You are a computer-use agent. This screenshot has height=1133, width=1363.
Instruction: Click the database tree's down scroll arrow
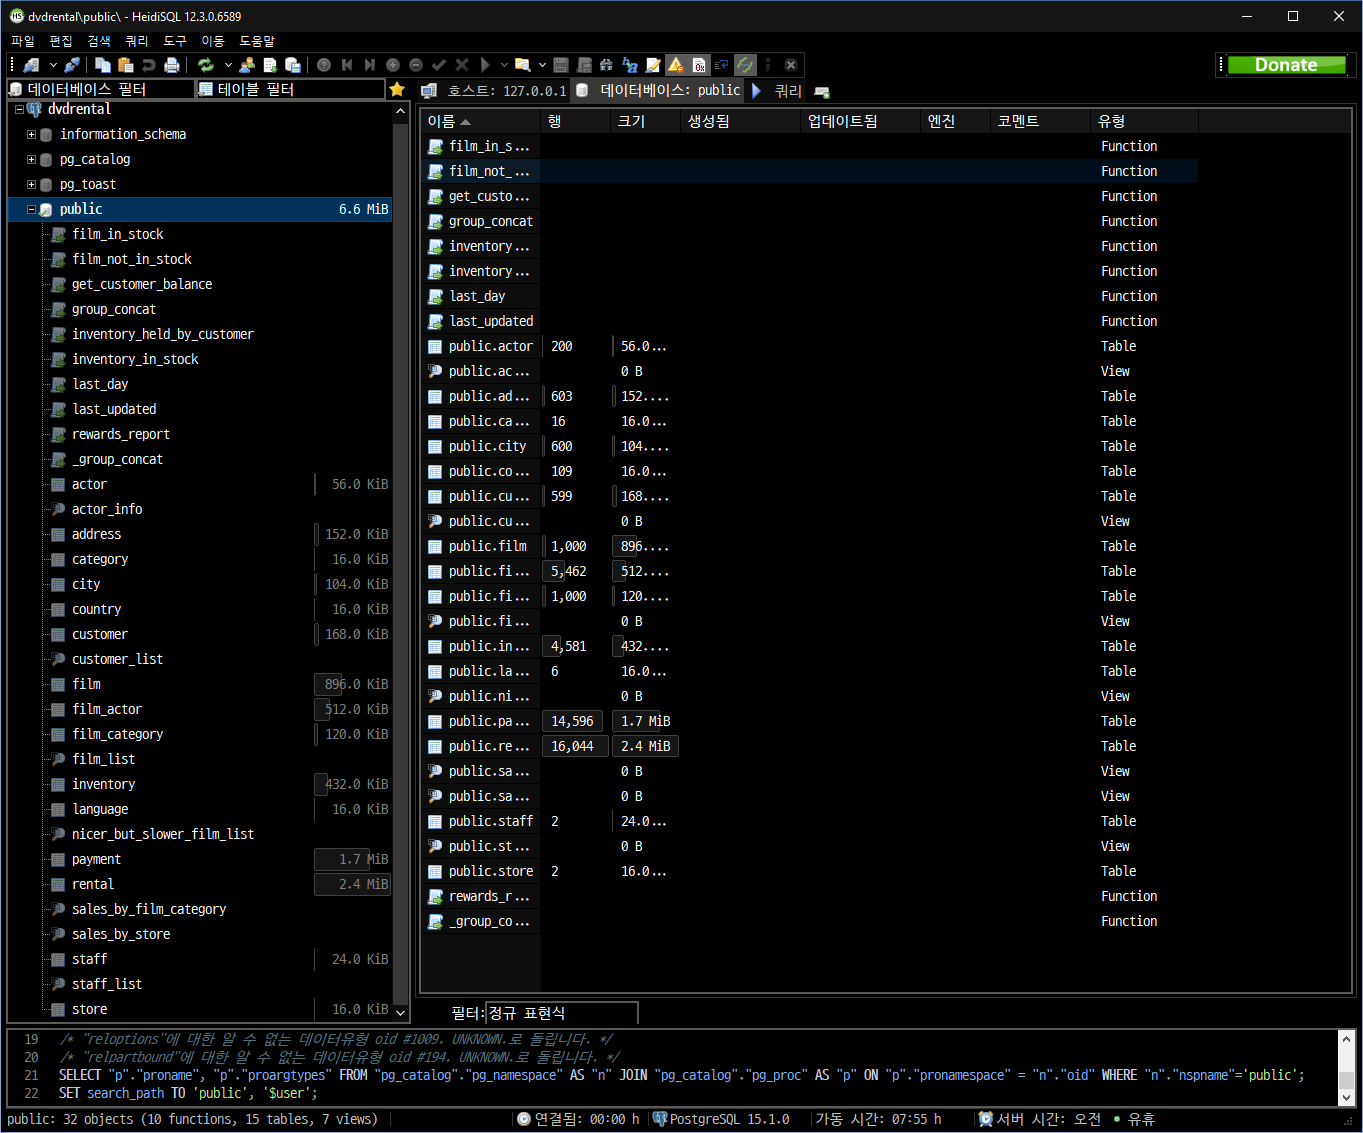(x=401, y=1013)
